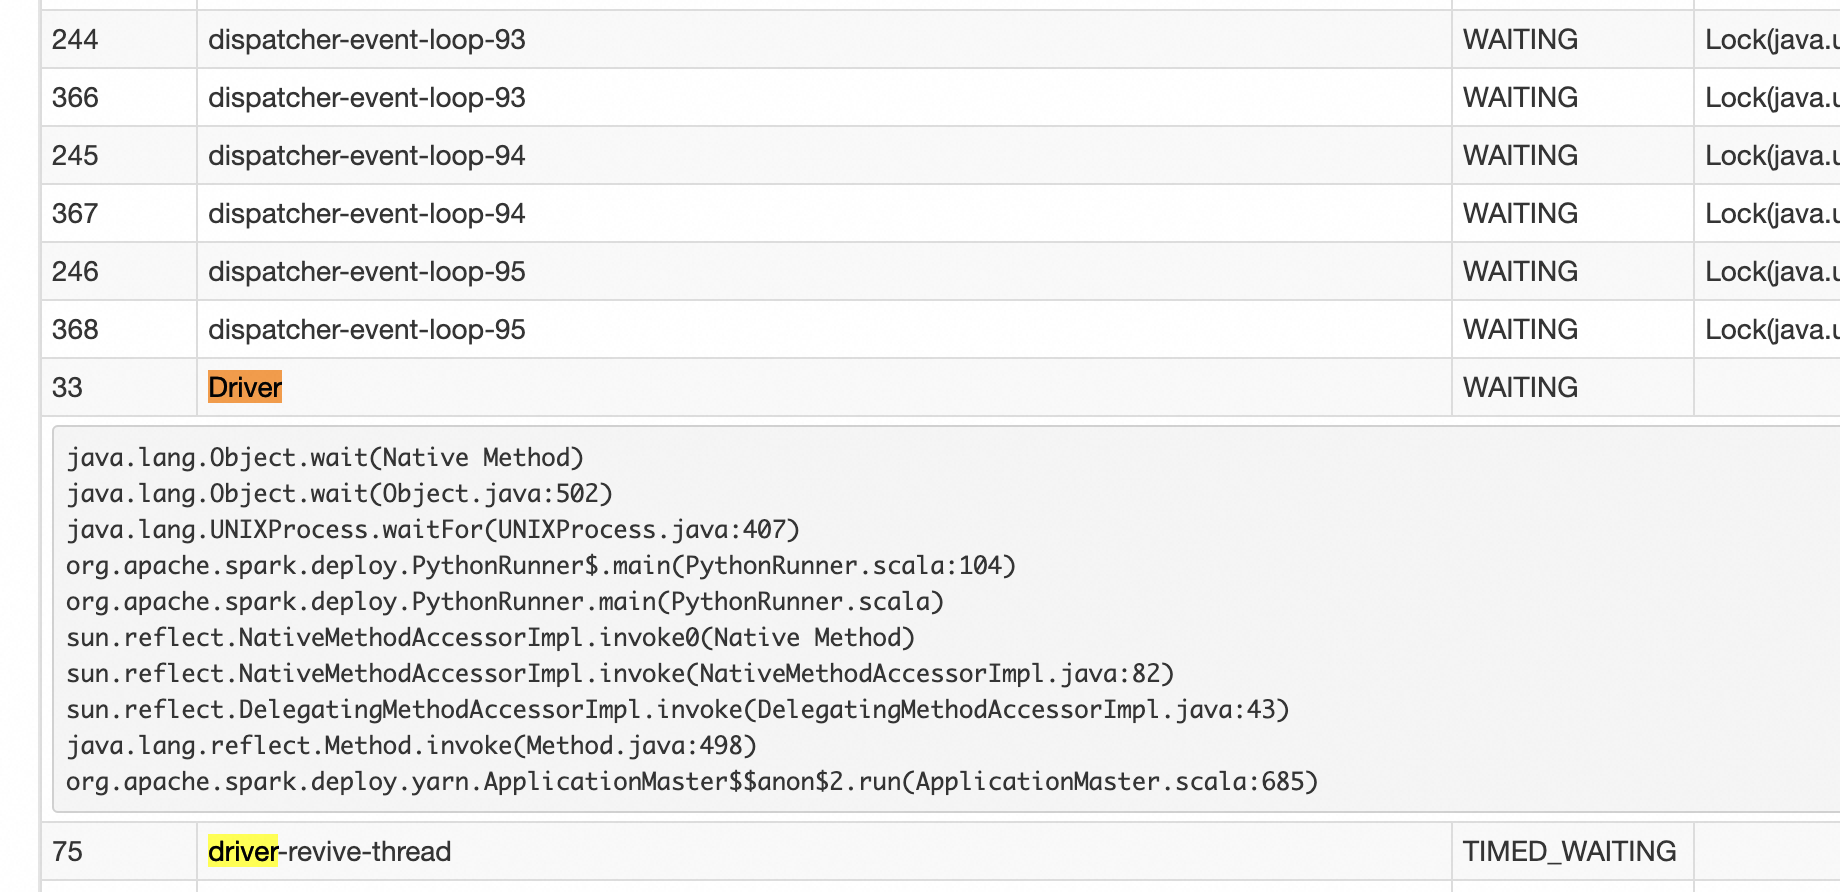Click the PythonRunner.scala:104 stack line
The height and width of the screenshot is (892, 1840).
541,566
